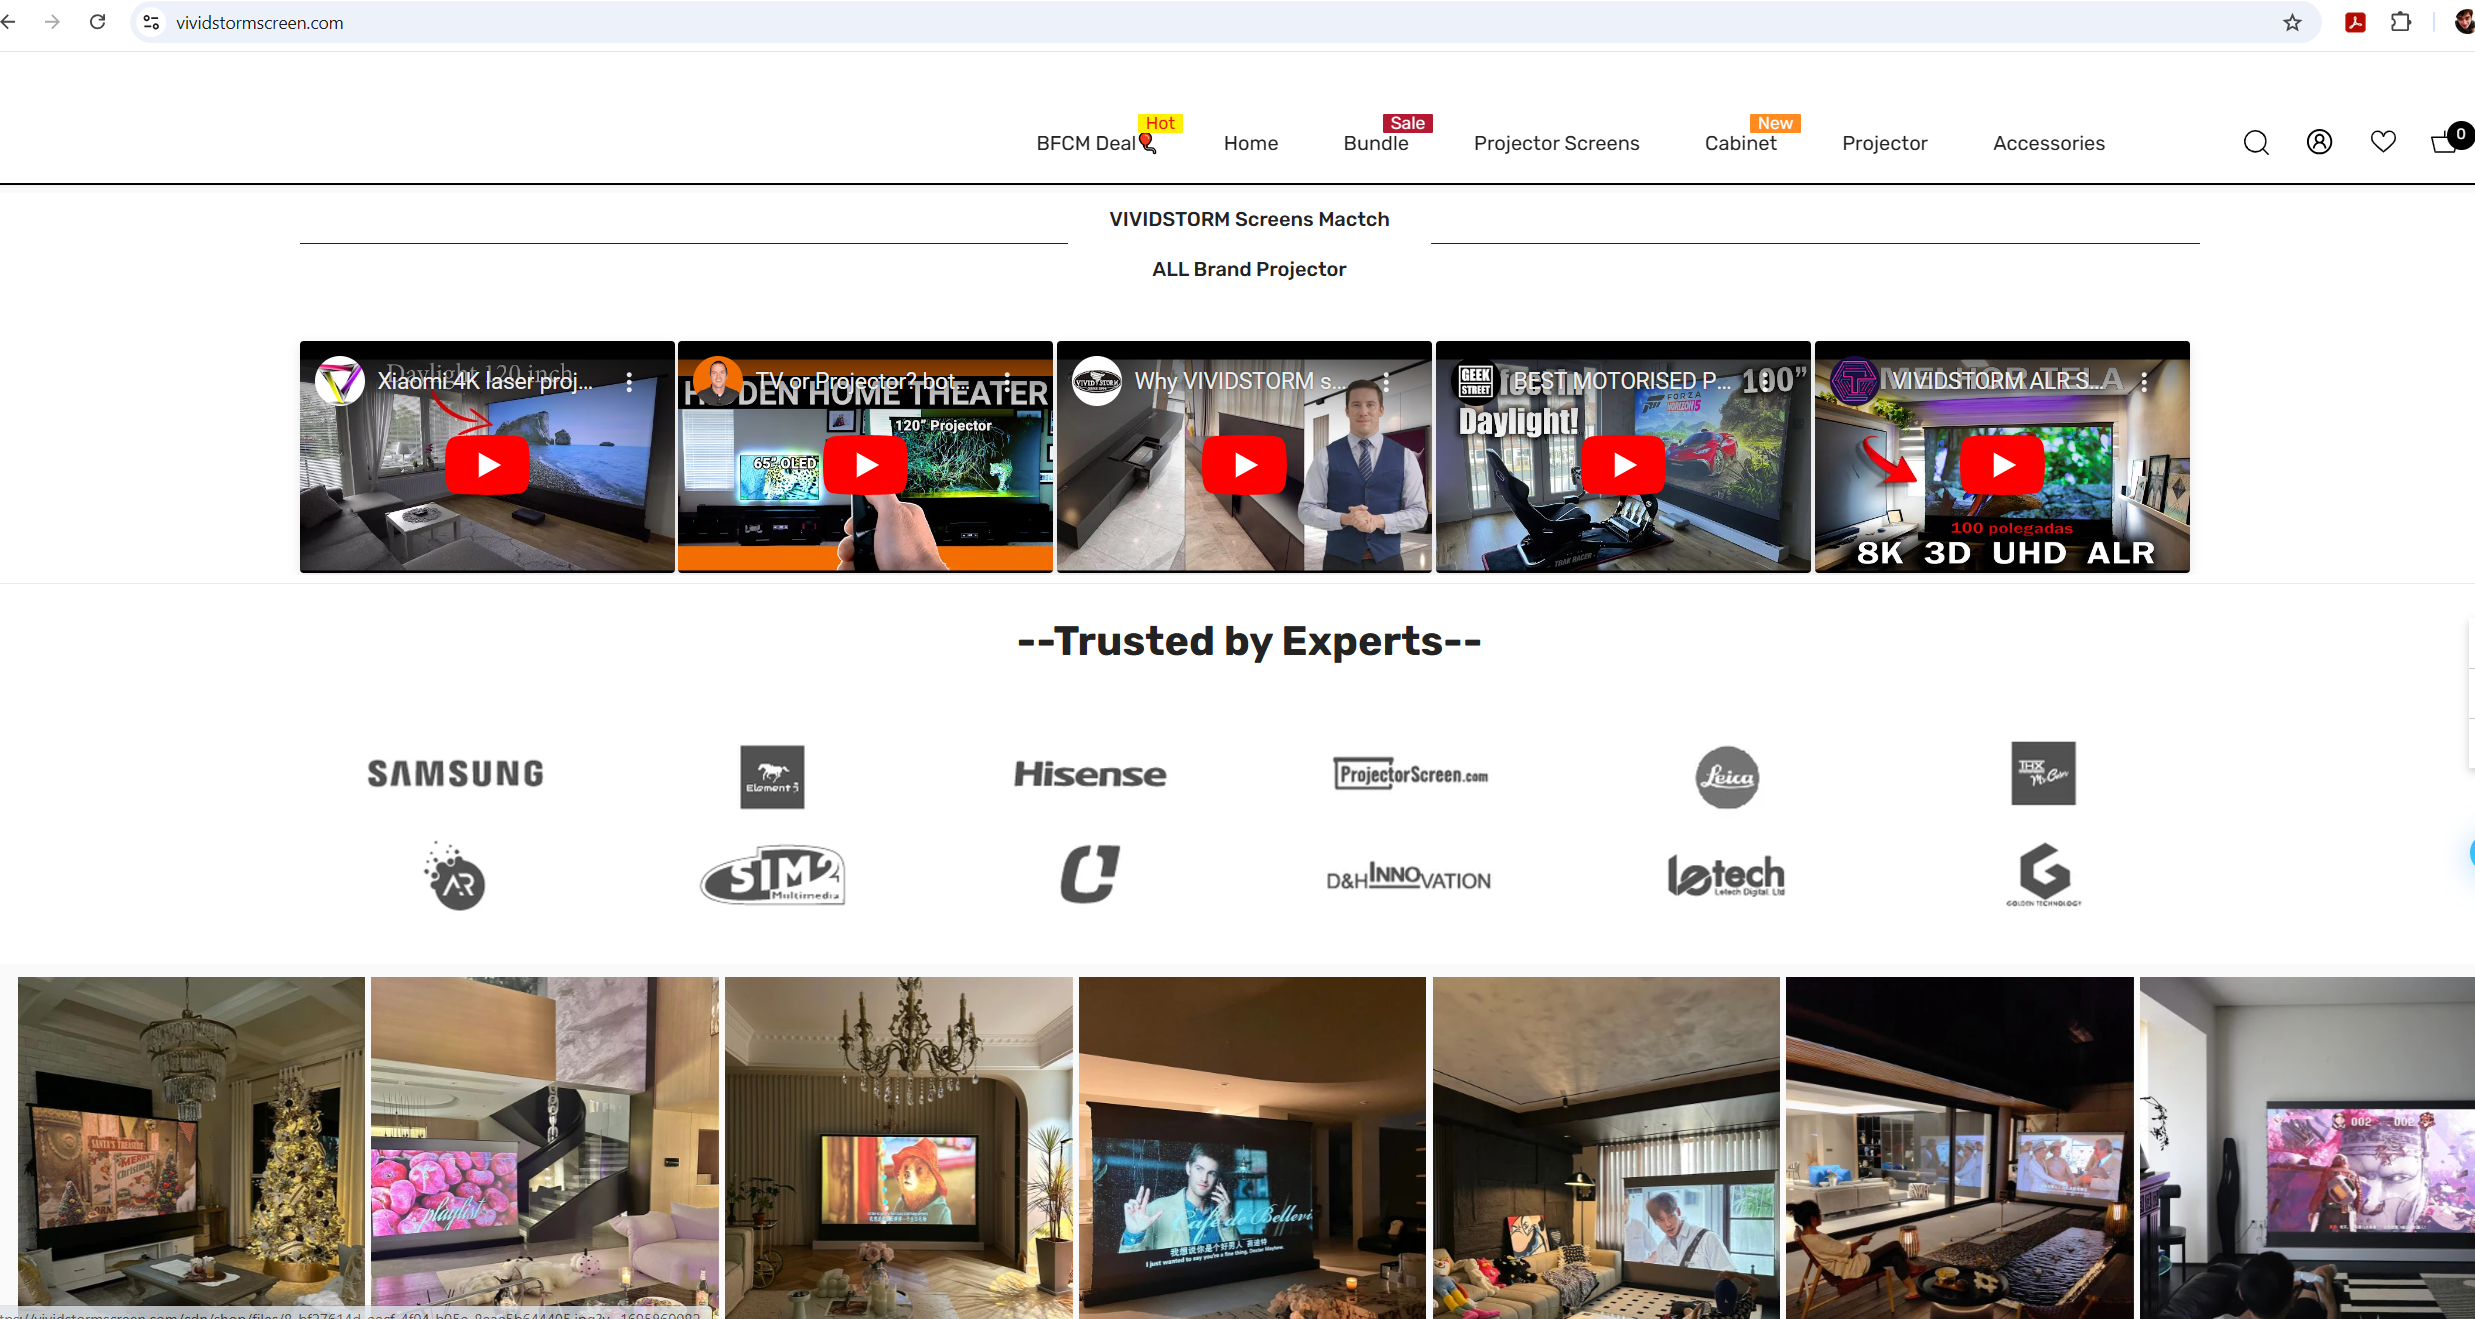Screen dimensions: 2475x1319
Task: Reload the page in browser
Action: coord(97,22)
